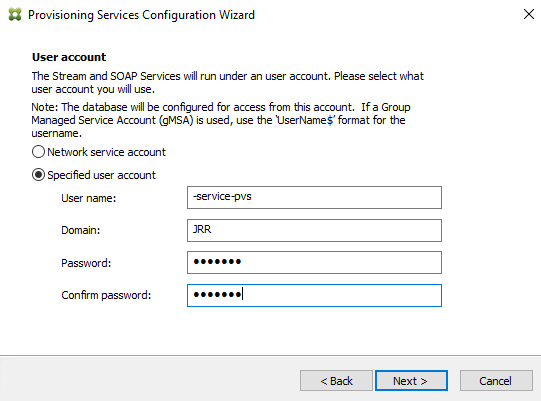Focus the Domain field containing JRR

coord(314,230)
